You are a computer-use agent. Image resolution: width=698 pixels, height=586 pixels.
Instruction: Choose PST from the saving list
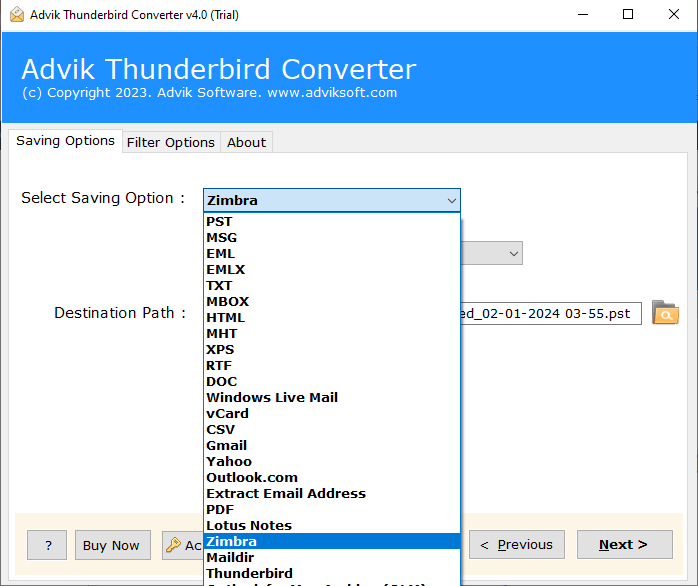pyautogui.click(x=332, y=222)
